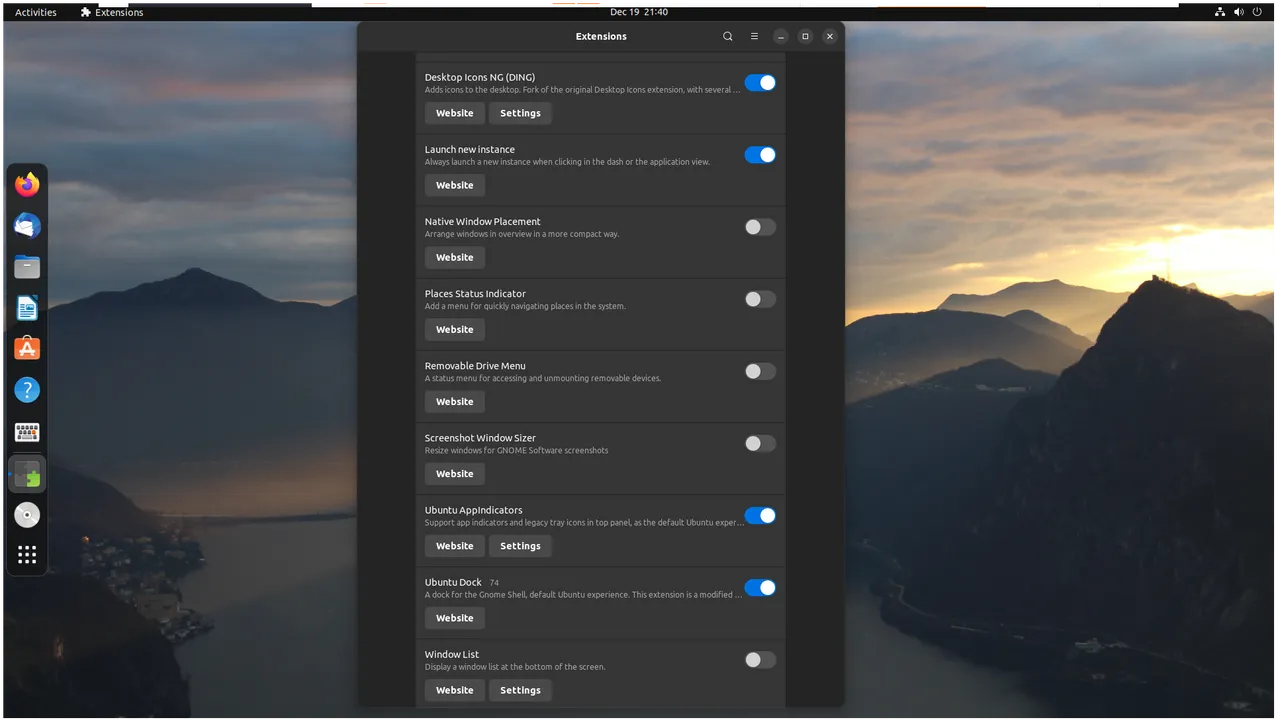Image resolution: width=1280 pixels, height=724 pixels.
Task: Click the keyboard app icon in dock
Action: pyautogui.click(x=27, y=432)
